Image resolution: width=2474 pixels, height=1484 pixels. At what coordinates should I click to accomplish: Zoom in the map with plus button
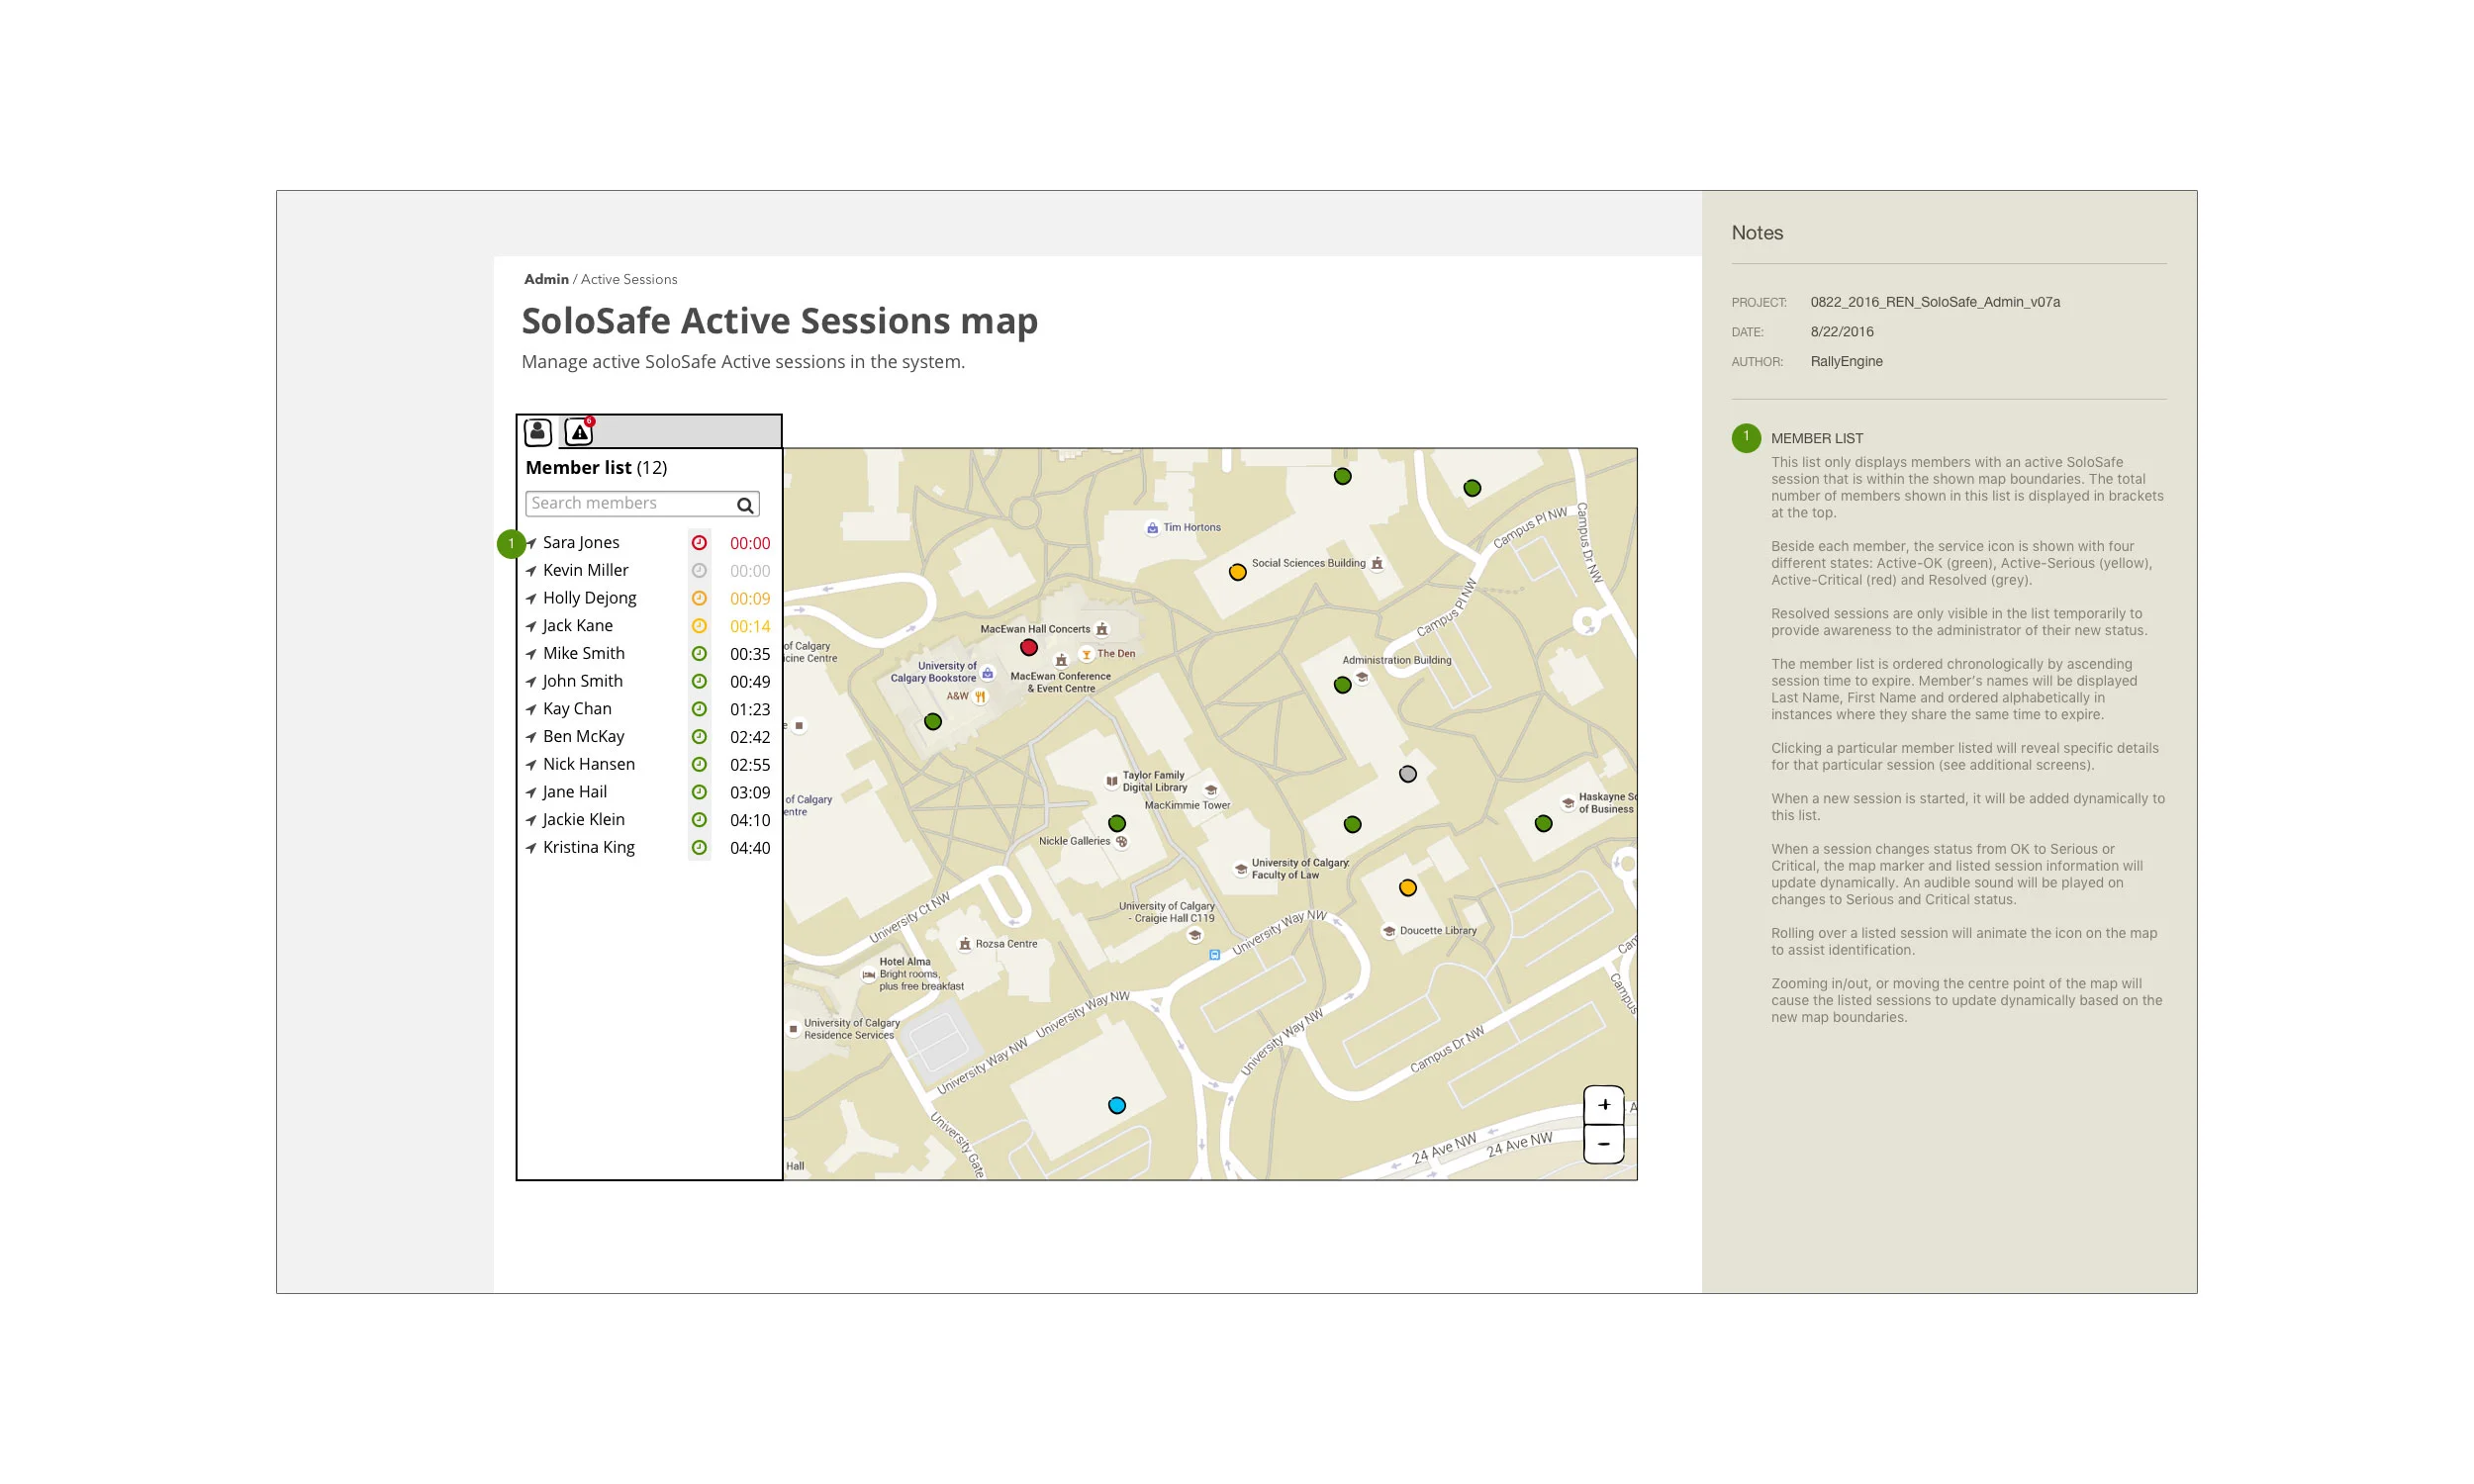[x=1604, y=1105]
